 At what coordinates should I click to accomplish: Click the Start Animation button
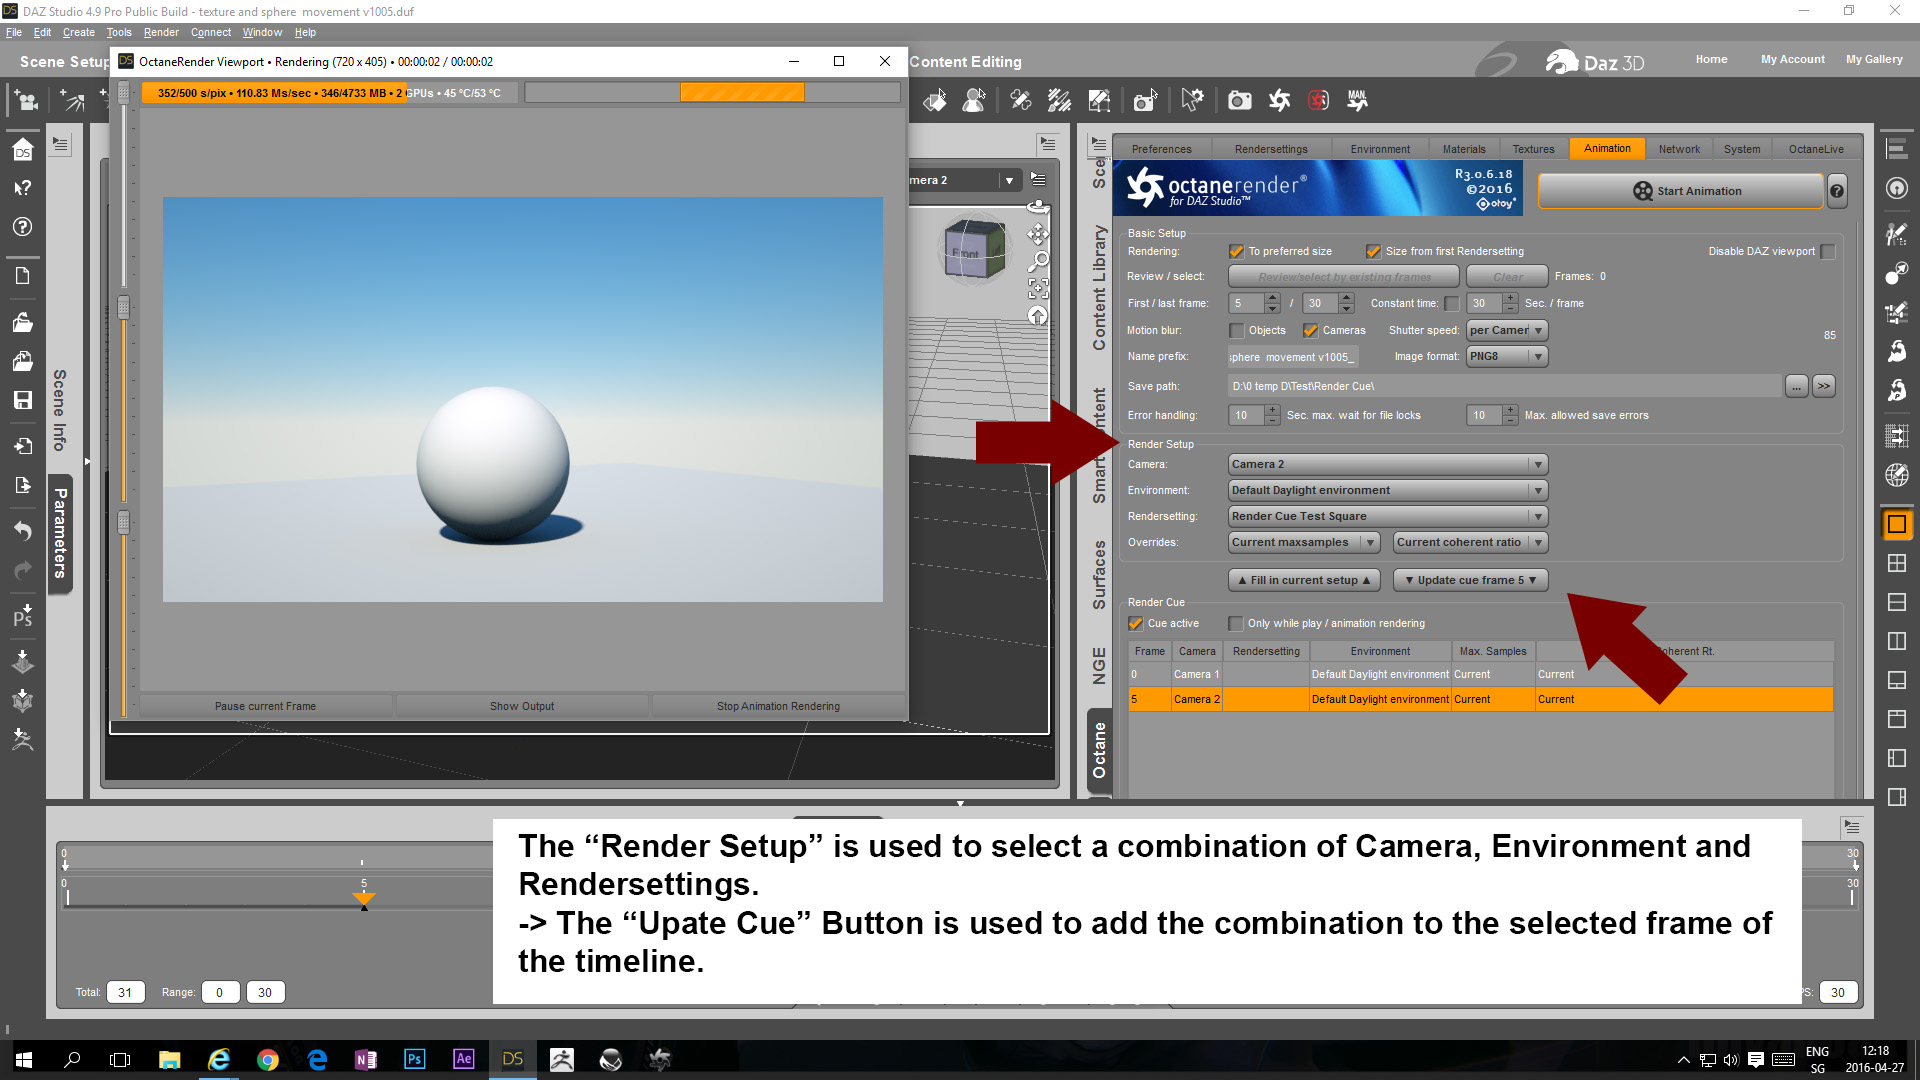[1680, 191]
